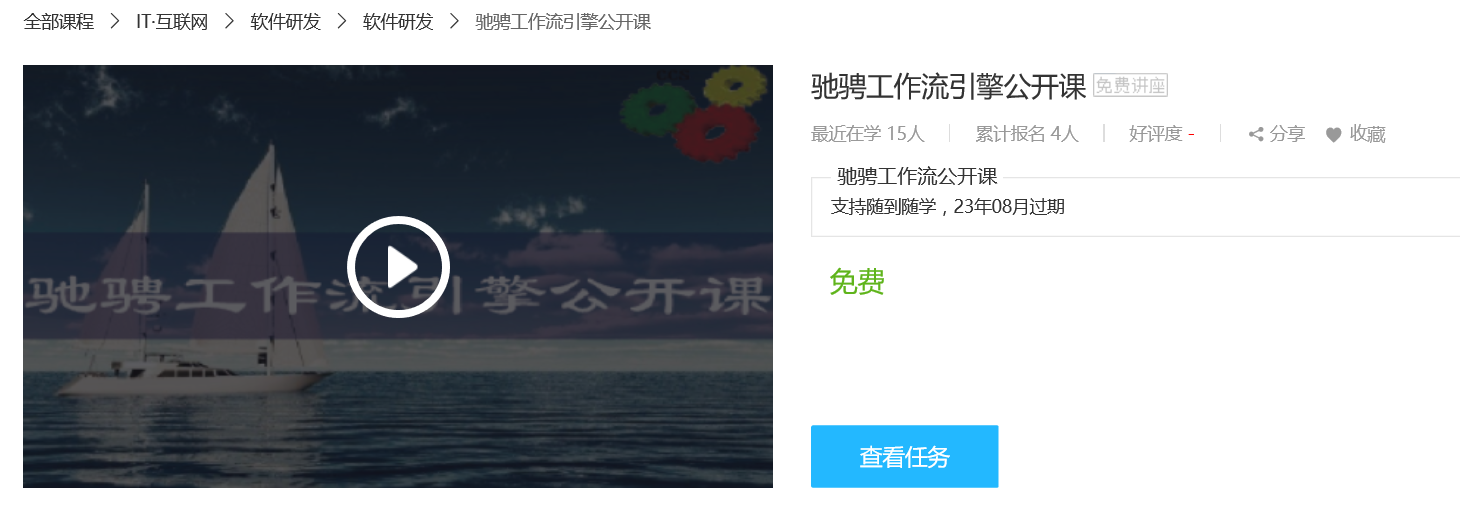Click the chevron arrow after 全部课程
Viewport: 1460px width, 507px height.
115,22
